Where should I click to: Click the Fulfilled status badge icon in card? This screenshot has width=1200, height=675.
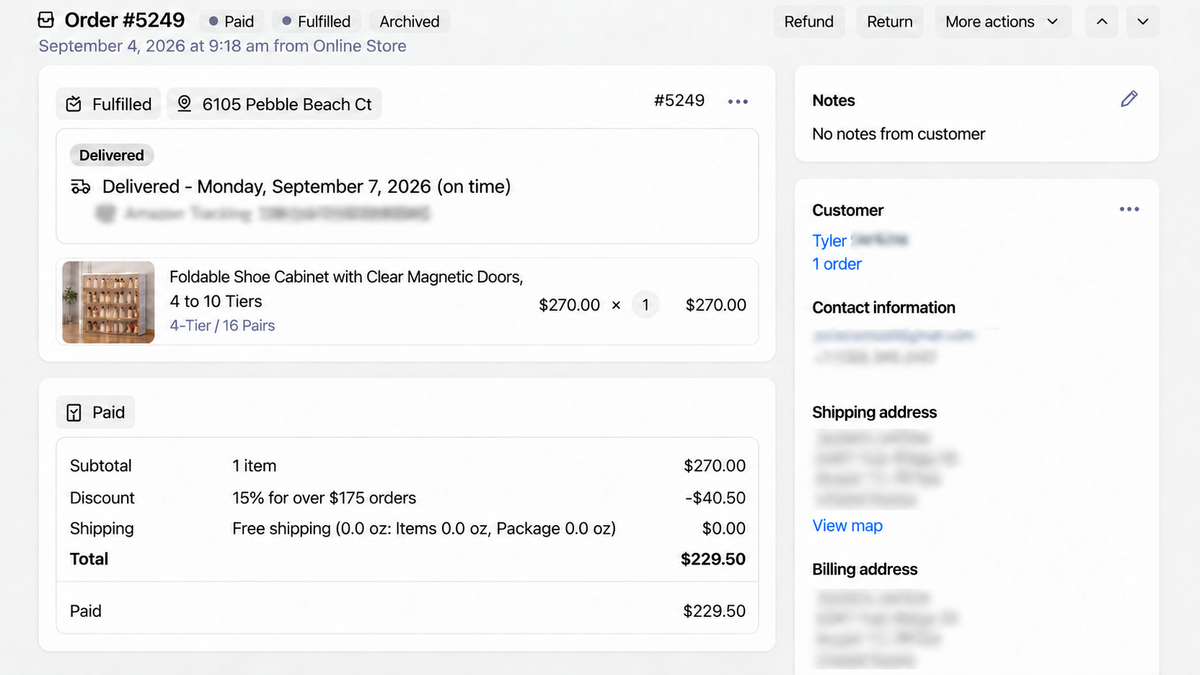[x=74, y=104]
